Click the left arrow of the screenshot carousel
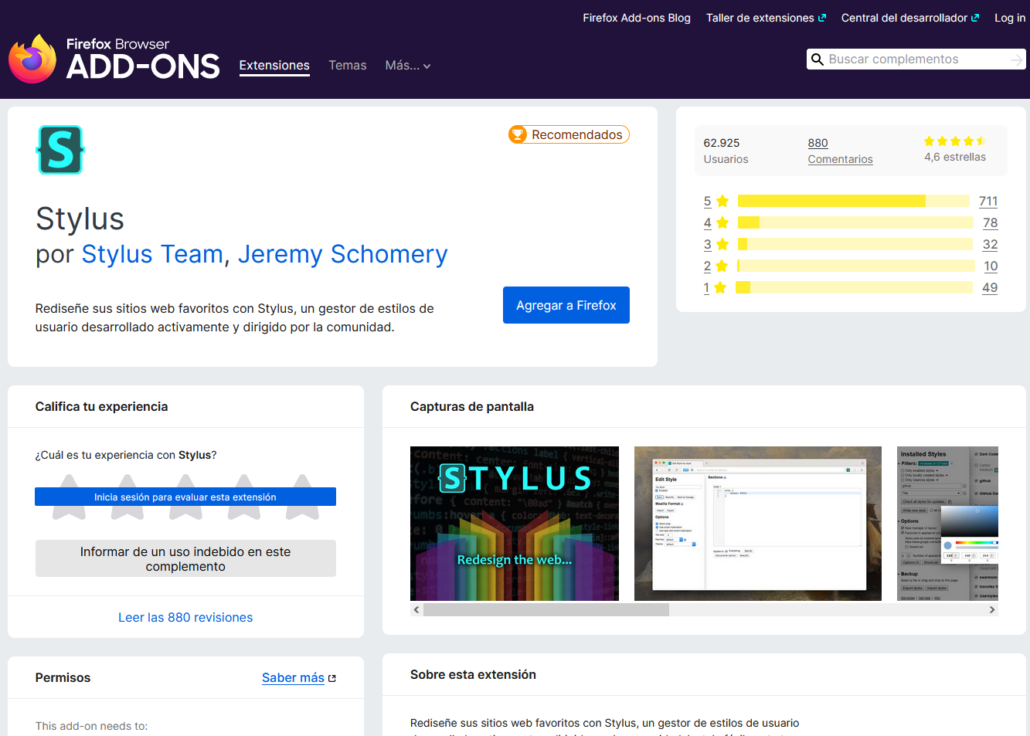Viewport: 1030px width, 736px height. tap(414, 608)
